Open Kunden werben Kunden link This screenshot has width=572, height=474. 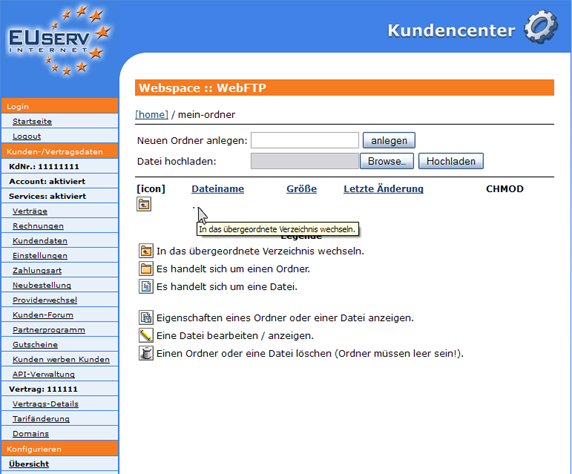pyautogui.click(x=61, y=360)
